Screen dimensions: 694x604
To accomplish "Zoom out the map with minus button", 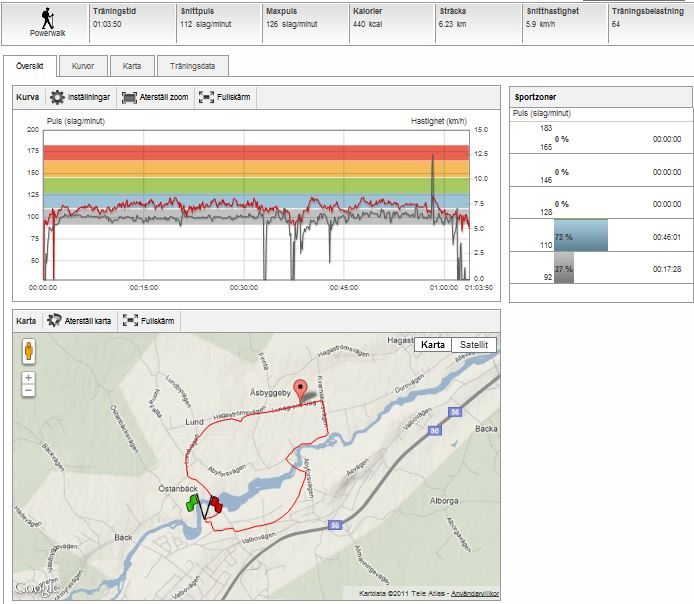I will click(28, 391).
